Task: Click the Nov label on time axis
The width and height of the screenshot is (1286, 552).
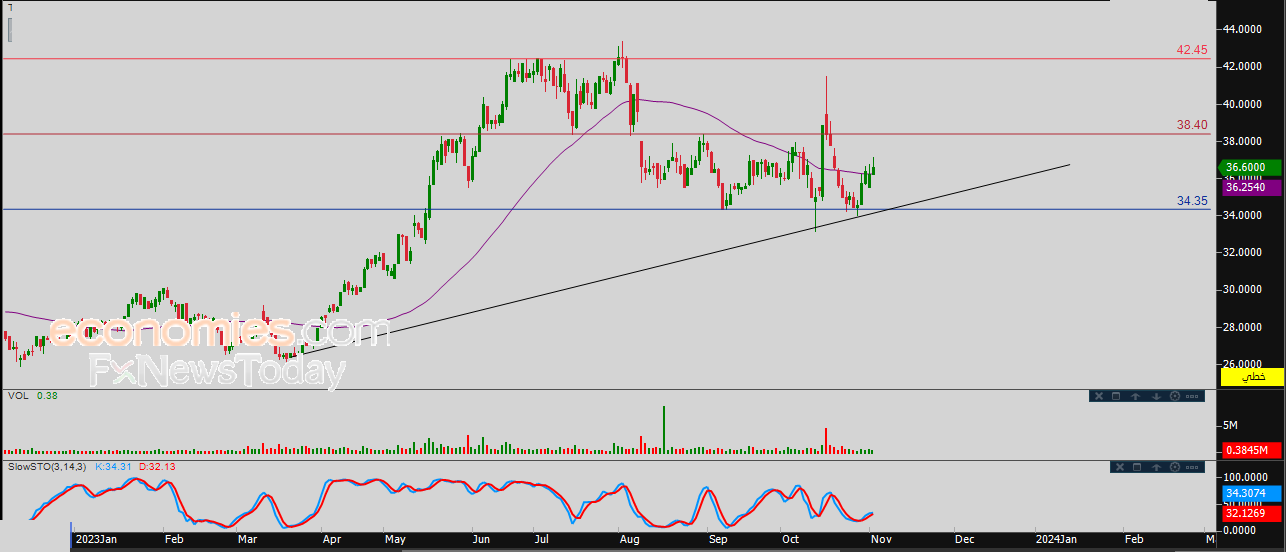Action: 881,539
